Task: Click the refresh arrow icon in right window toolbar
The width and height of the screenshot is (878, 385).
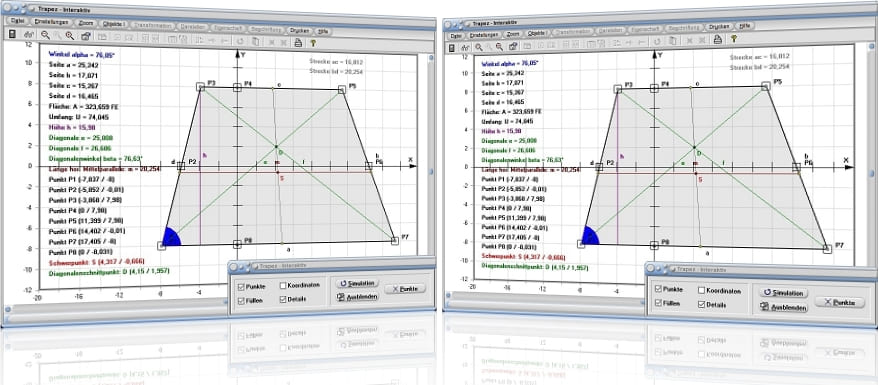Action: pyautogui.click(x=657, y=40)
